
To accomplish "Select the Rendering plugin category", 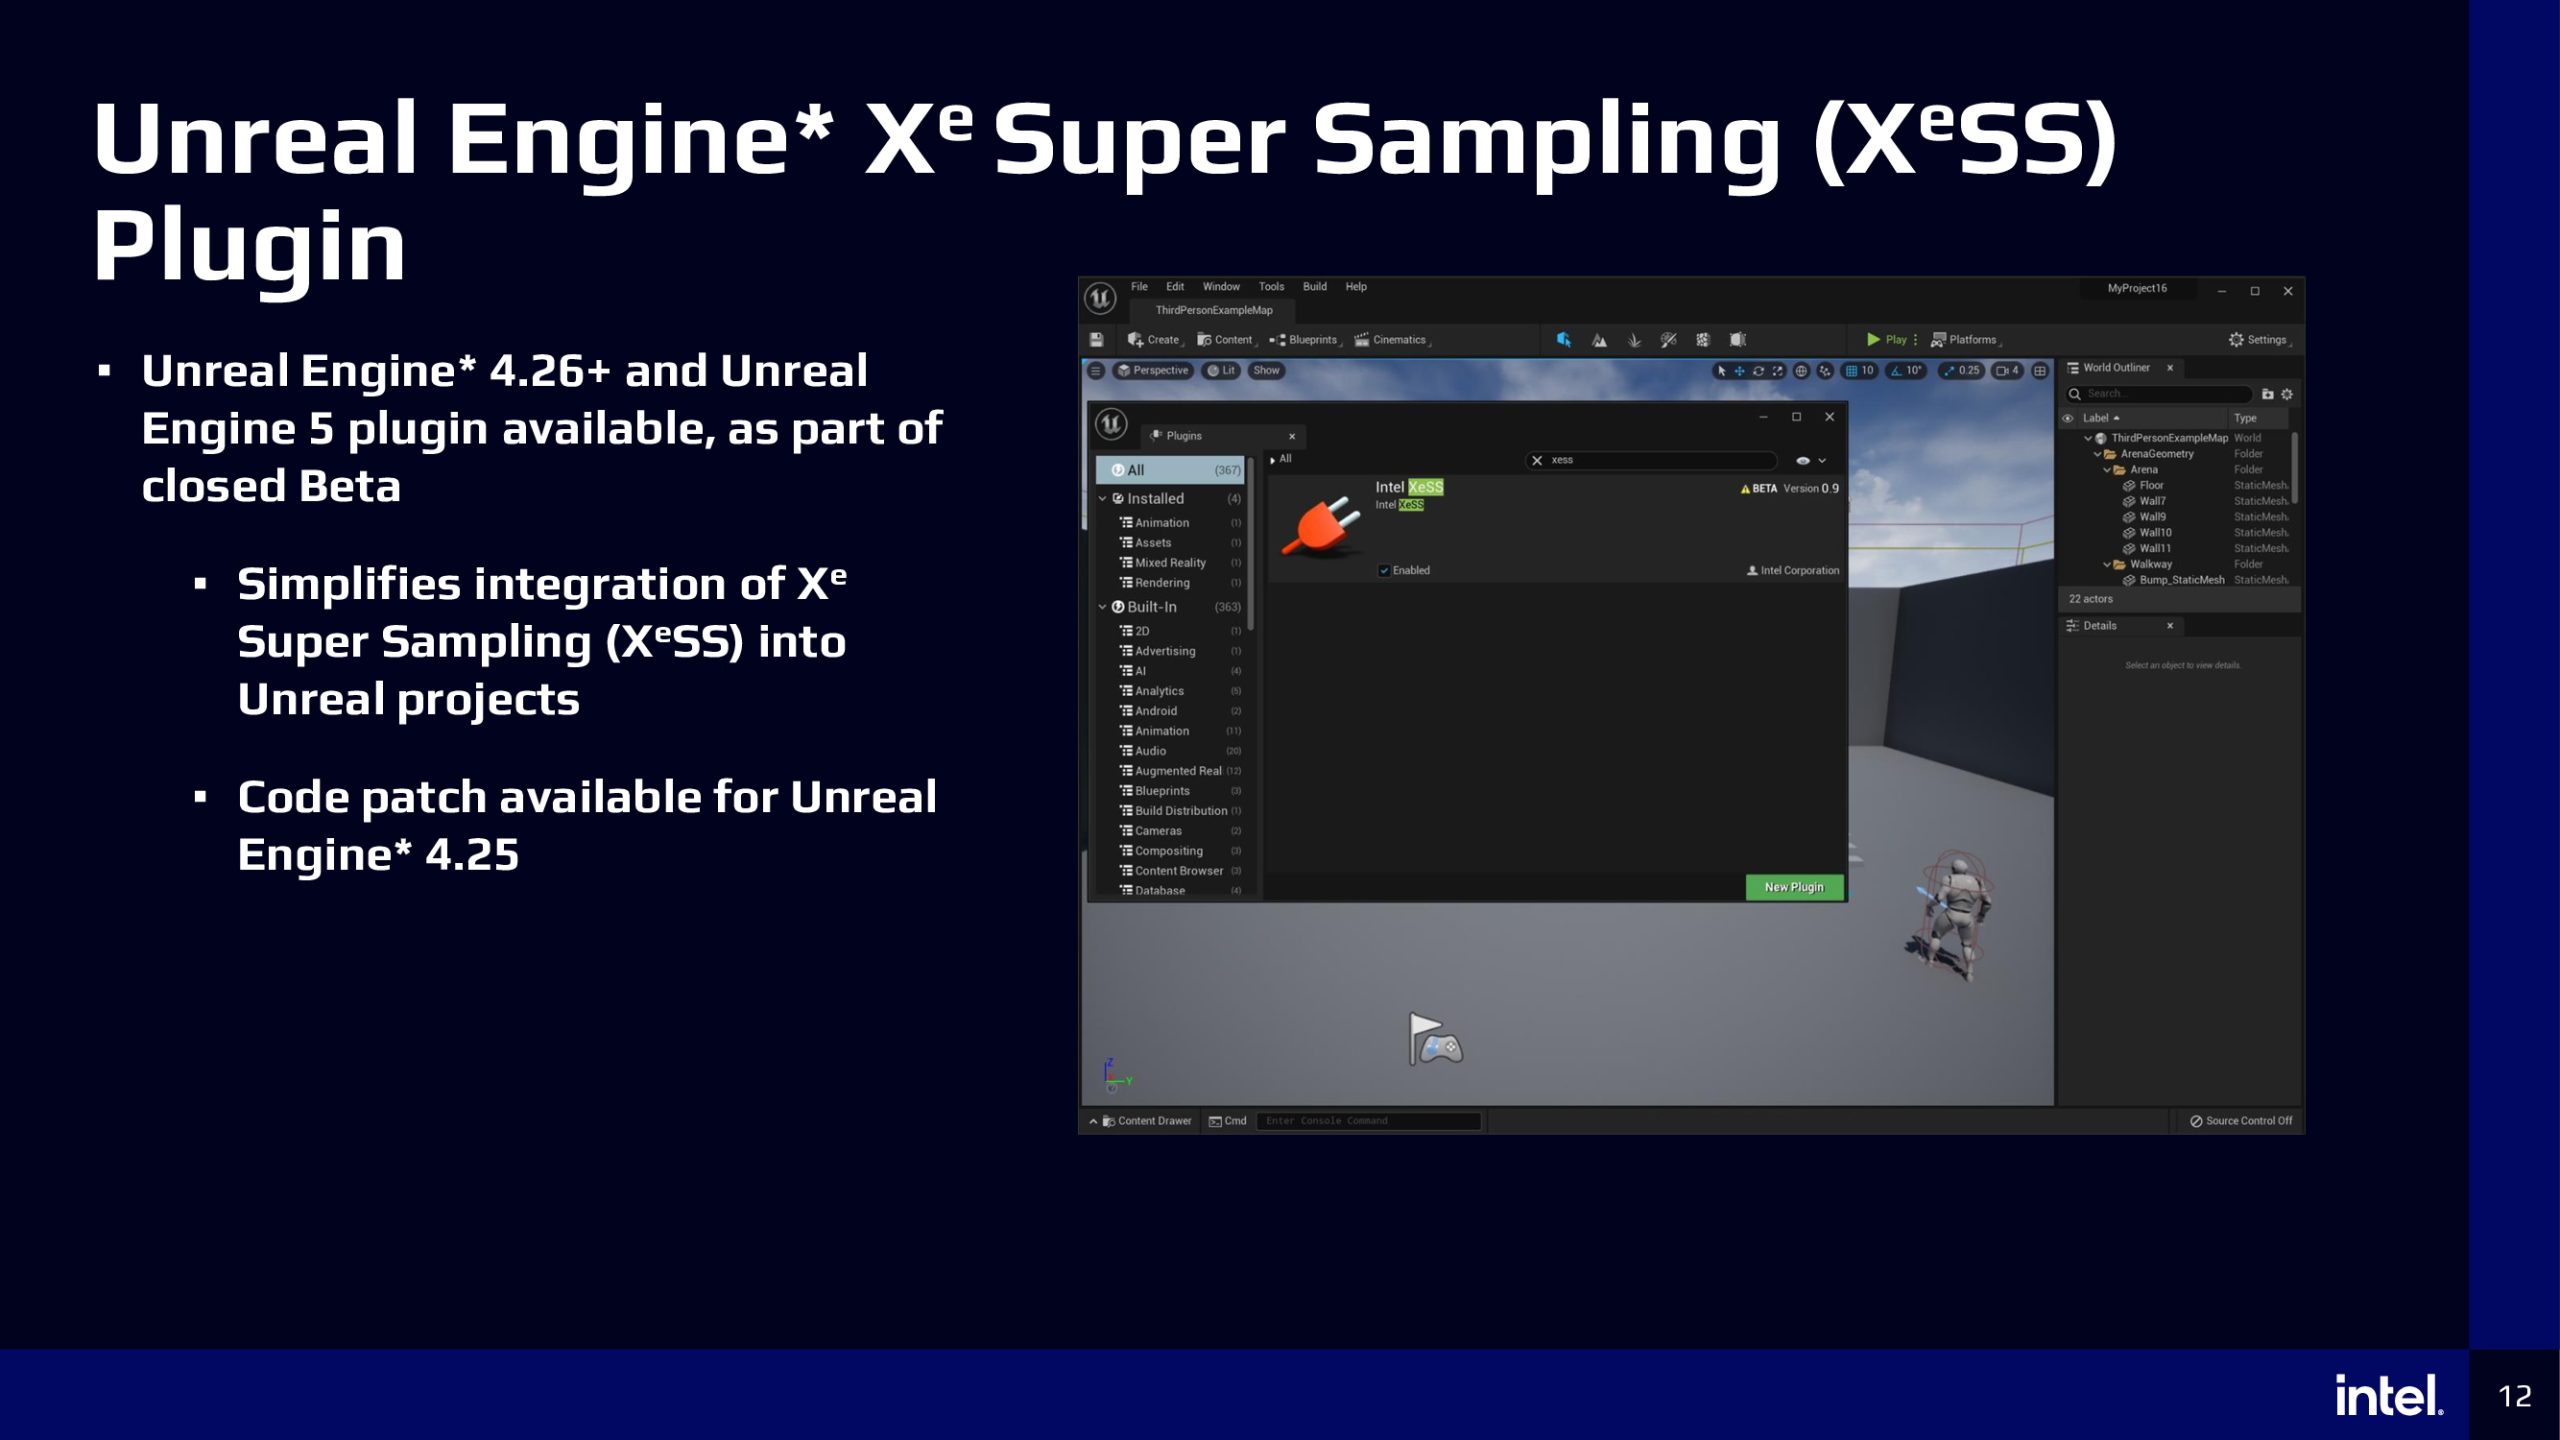I will (1162, 583).
